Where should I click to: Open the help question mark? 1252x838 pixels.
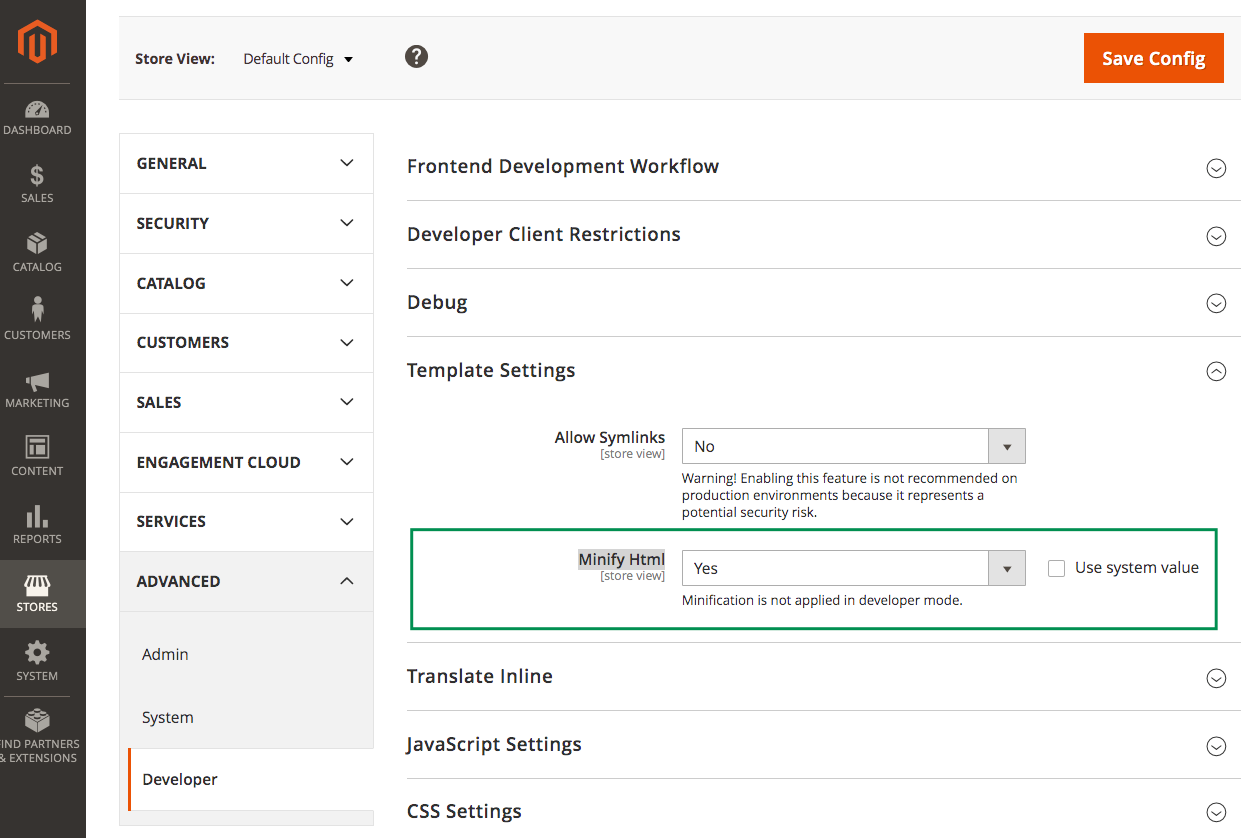tap(416, 57)
